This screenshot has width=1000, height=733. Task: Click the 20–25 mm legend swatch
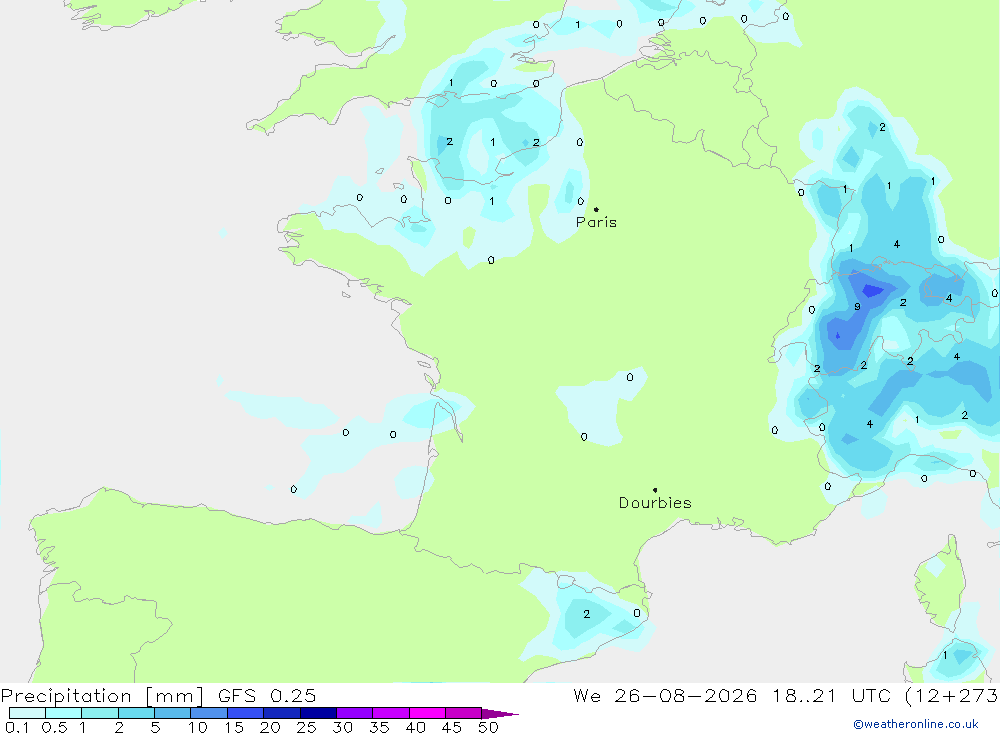282,713
